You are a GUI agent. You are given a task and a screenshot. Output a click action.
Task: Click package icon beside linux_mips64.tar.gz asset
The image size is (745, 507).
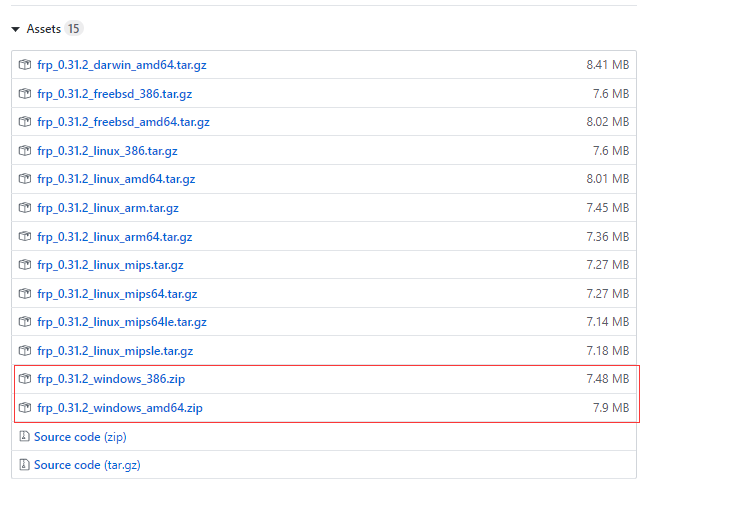coord(25,294)
